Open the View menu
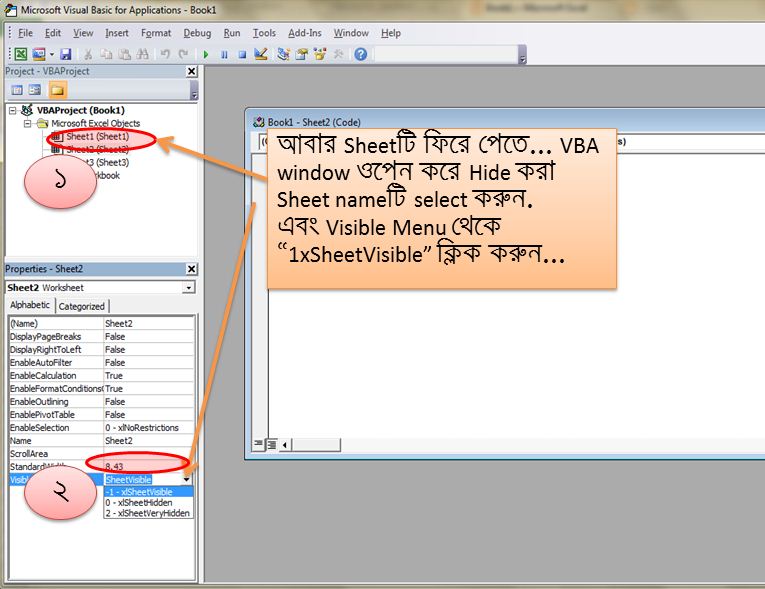765x589 pixels. (x=83, y=33)
